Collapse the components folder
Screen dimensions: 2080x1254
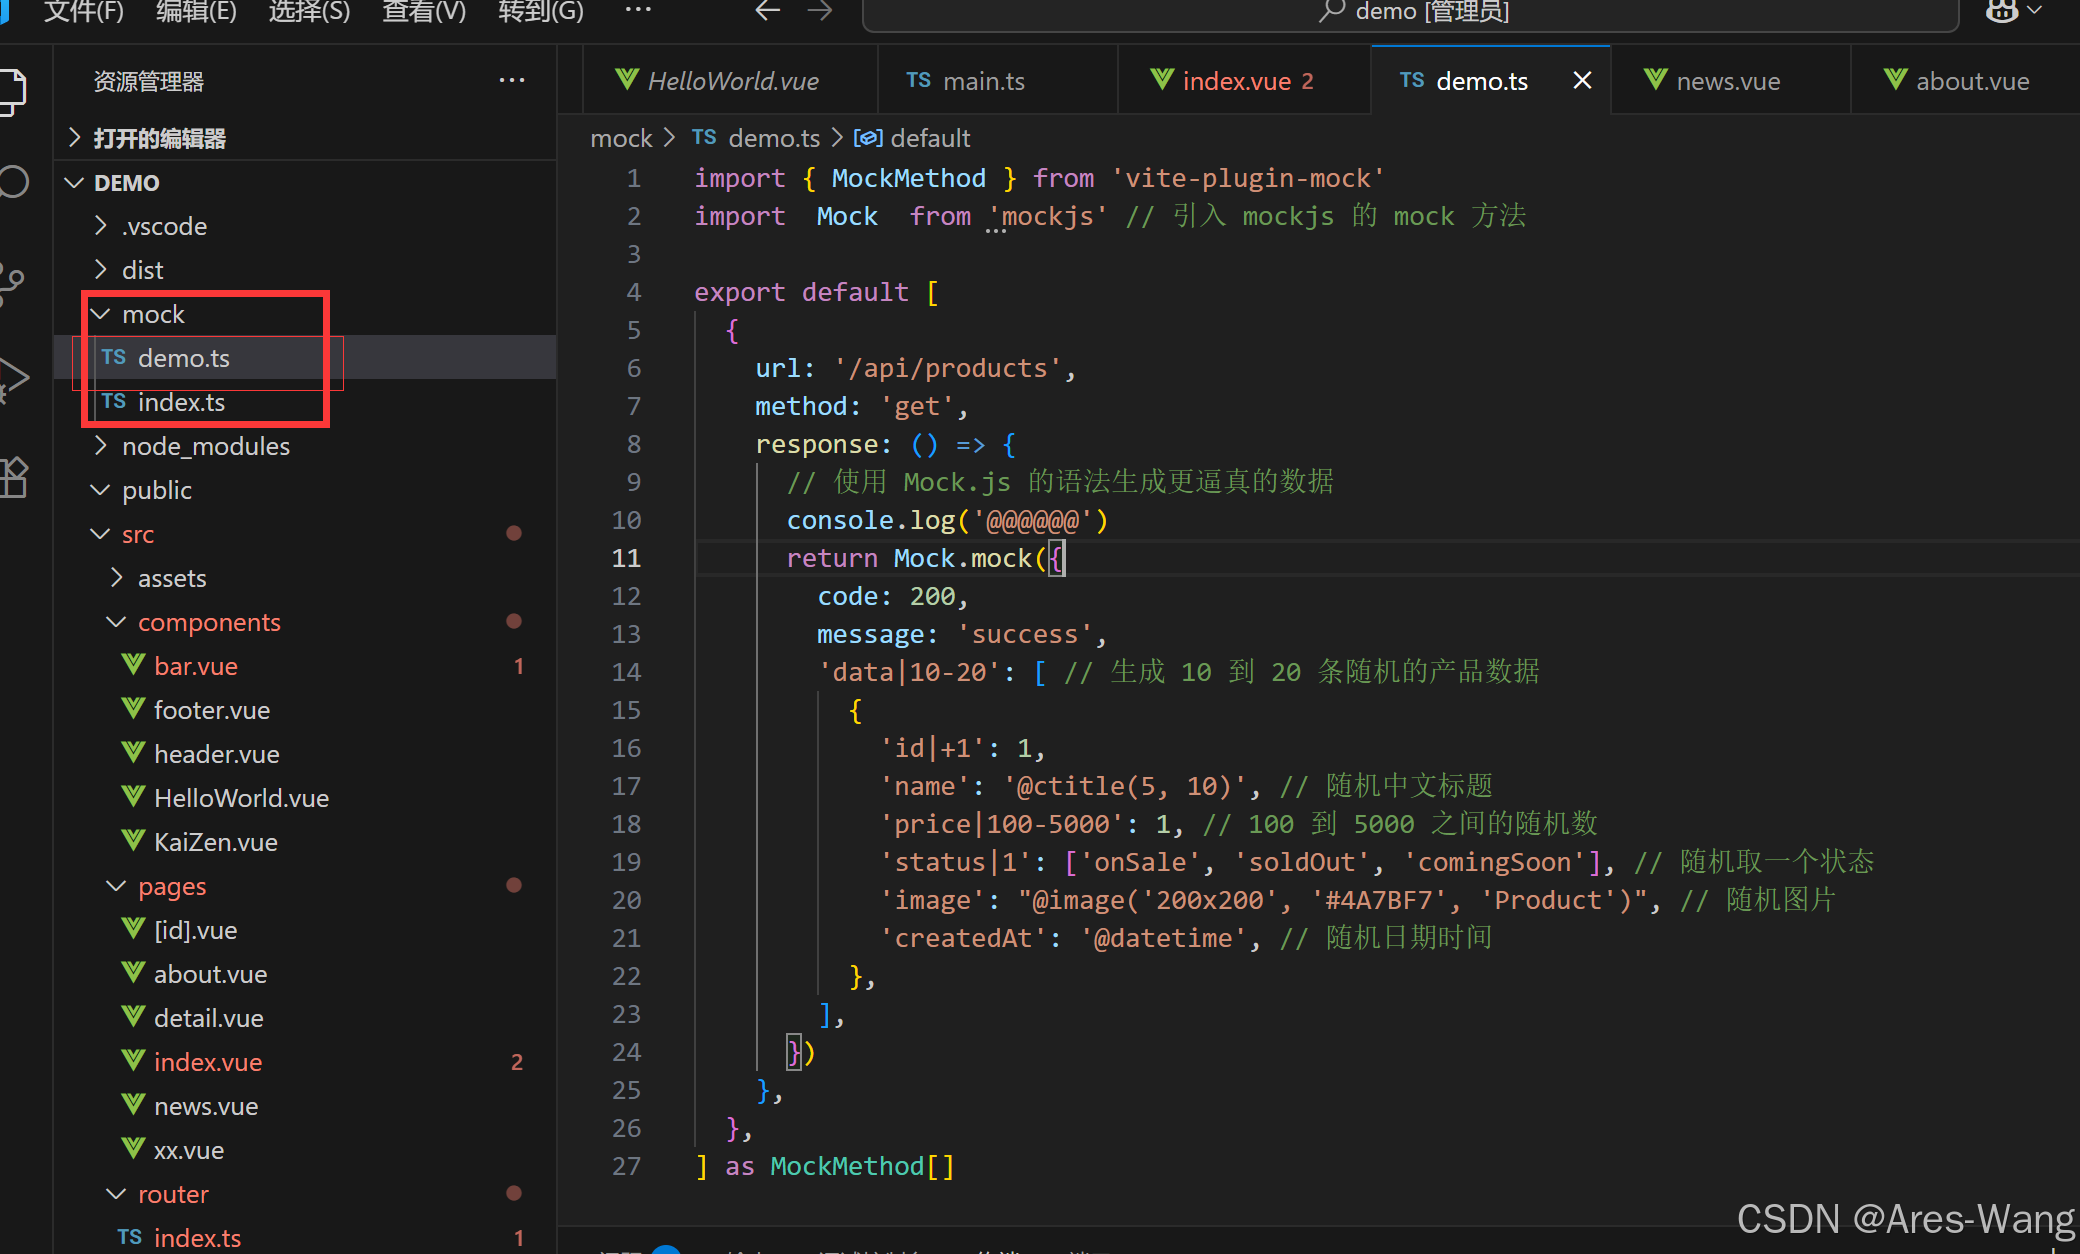pos(305,622)
